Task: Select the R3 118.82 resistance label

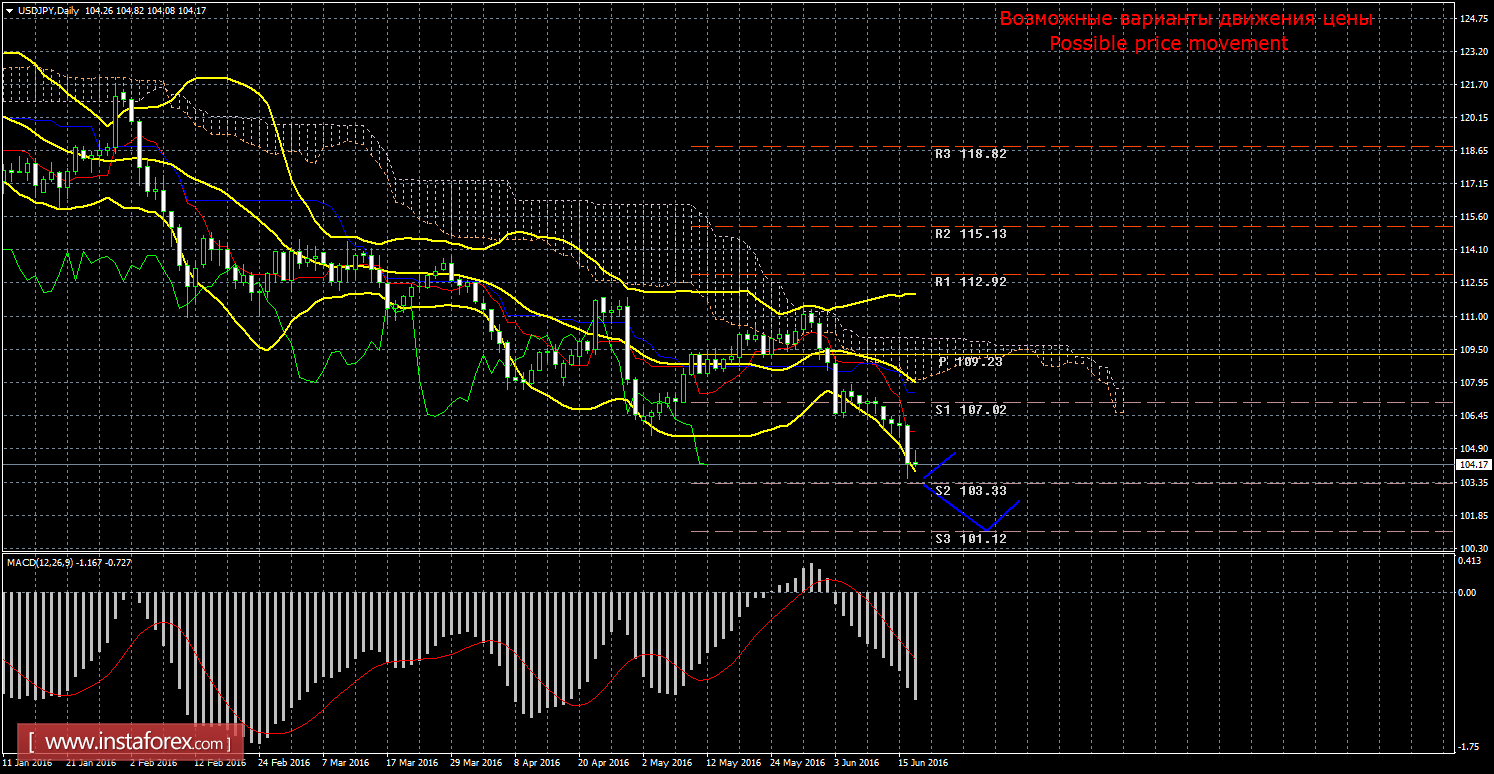Action: [970, 155]
